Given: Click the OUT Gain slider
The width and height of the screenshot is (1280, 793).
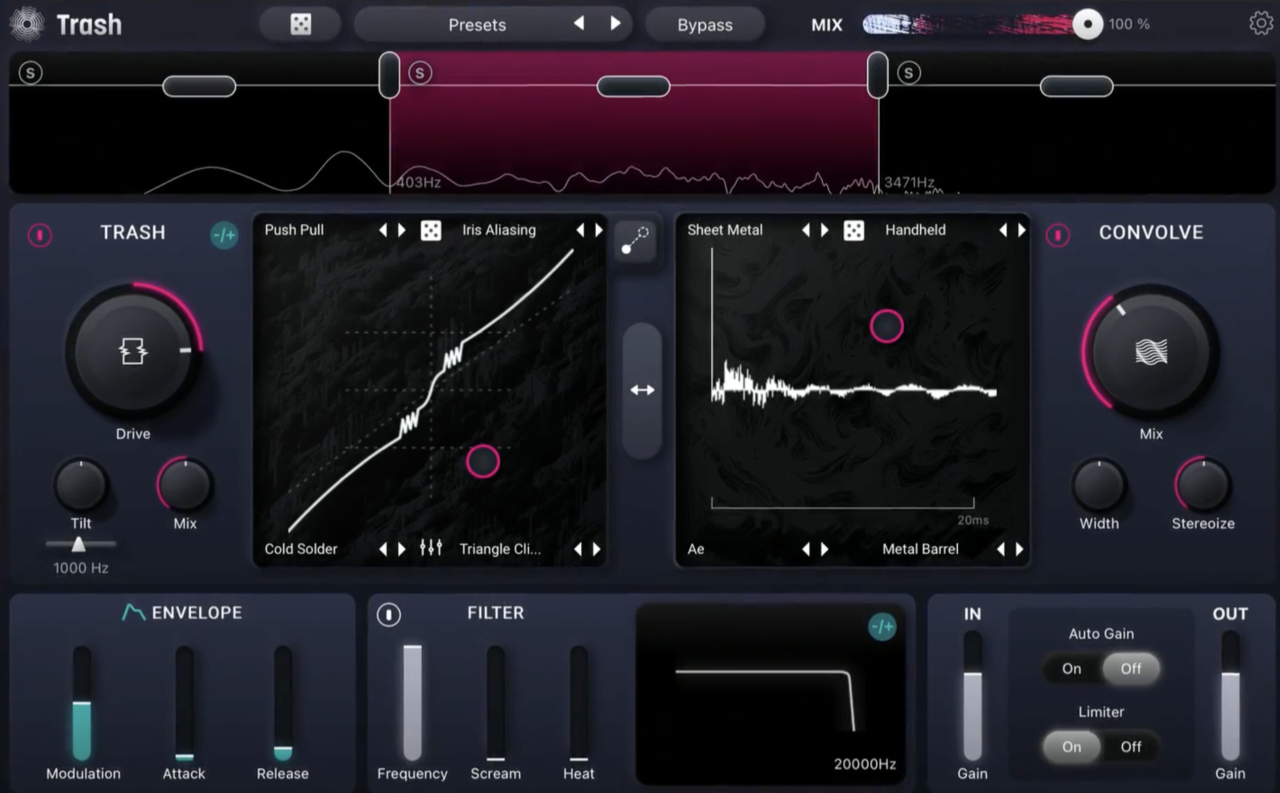Looking at the screenshot, I should tap(1230, 696).
